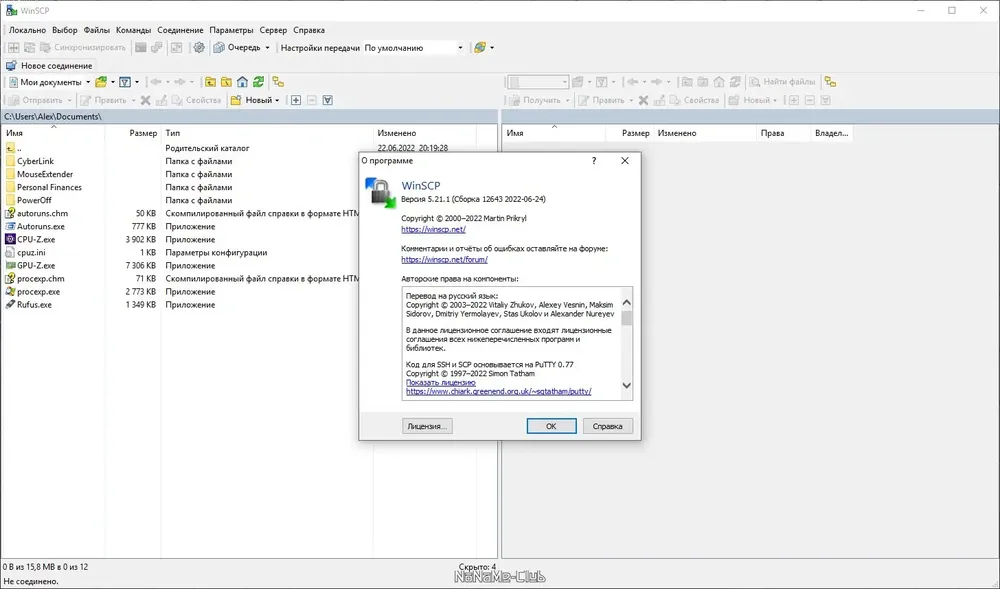Open https://winscp.net/ link
The height and width of the screenshot is (589, 1000).
point(434,229)
